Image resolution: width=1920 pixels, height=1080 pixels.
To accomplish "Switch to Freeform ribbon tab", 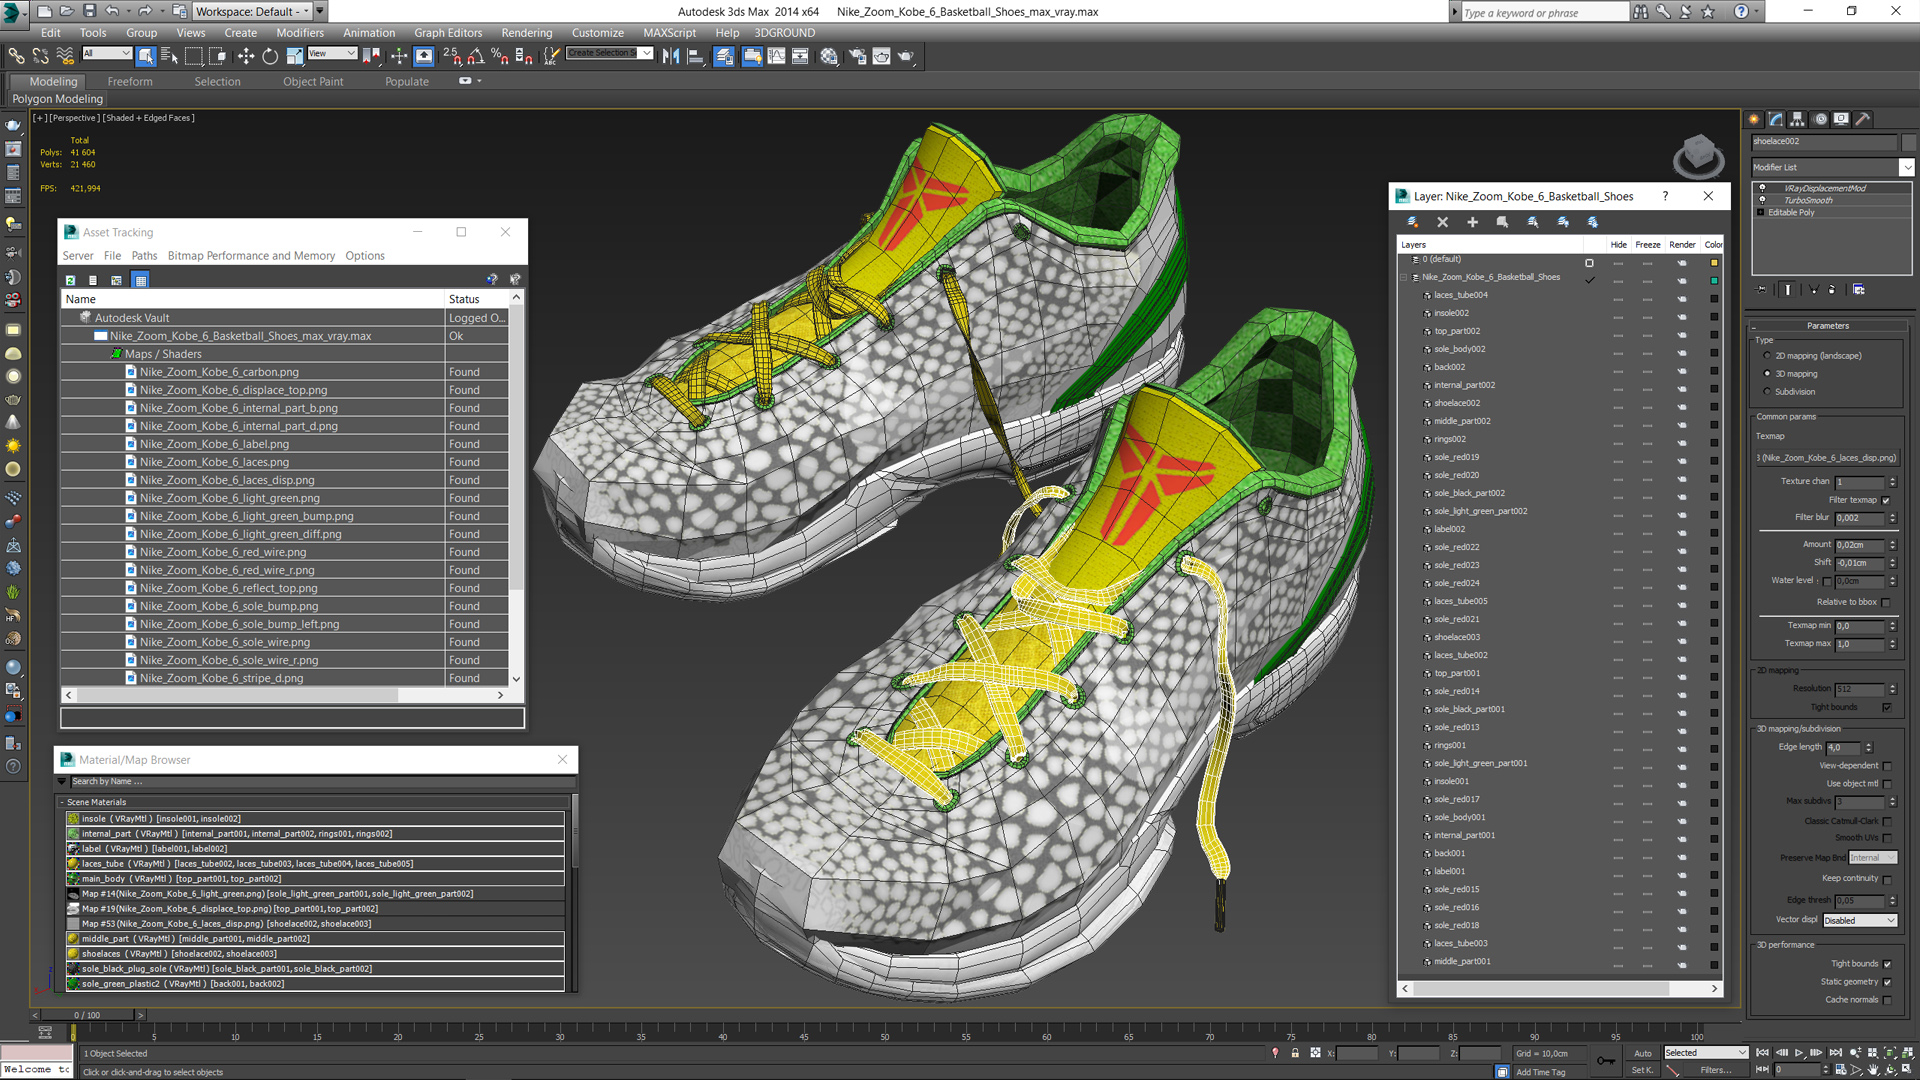I will pyautogui.click(x=130, y=82).
